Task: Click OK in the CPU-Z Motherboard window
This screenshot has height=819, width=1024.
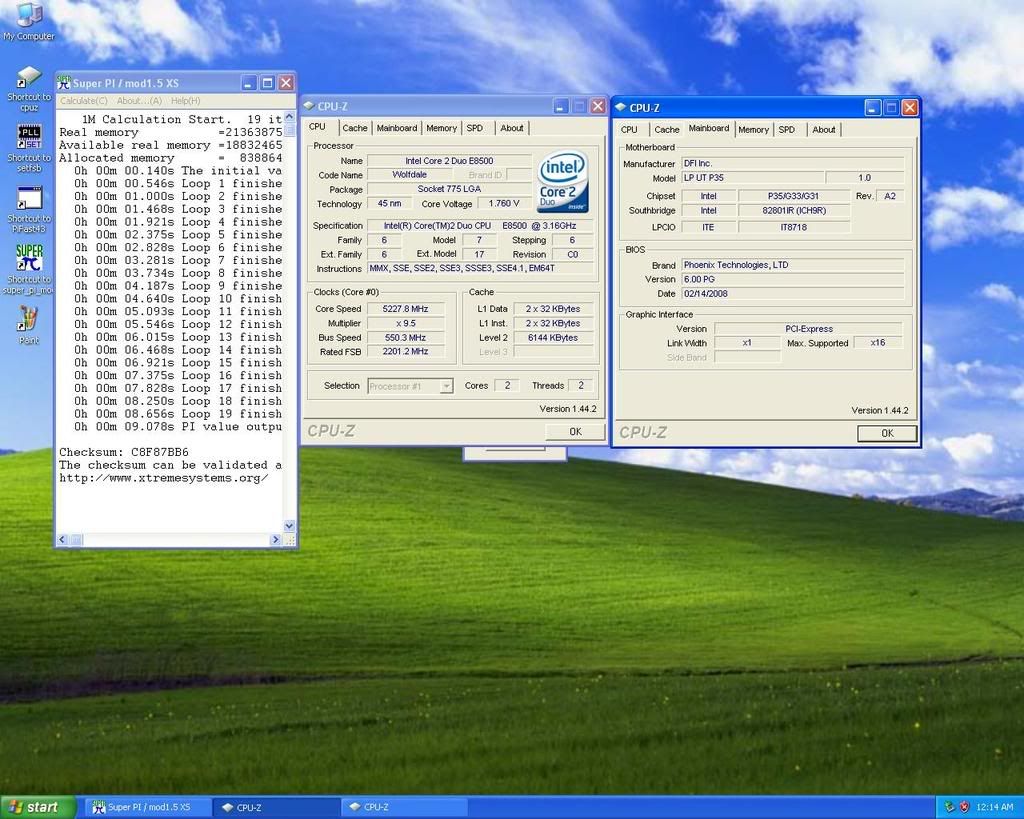Action: [x=887, y=433]
